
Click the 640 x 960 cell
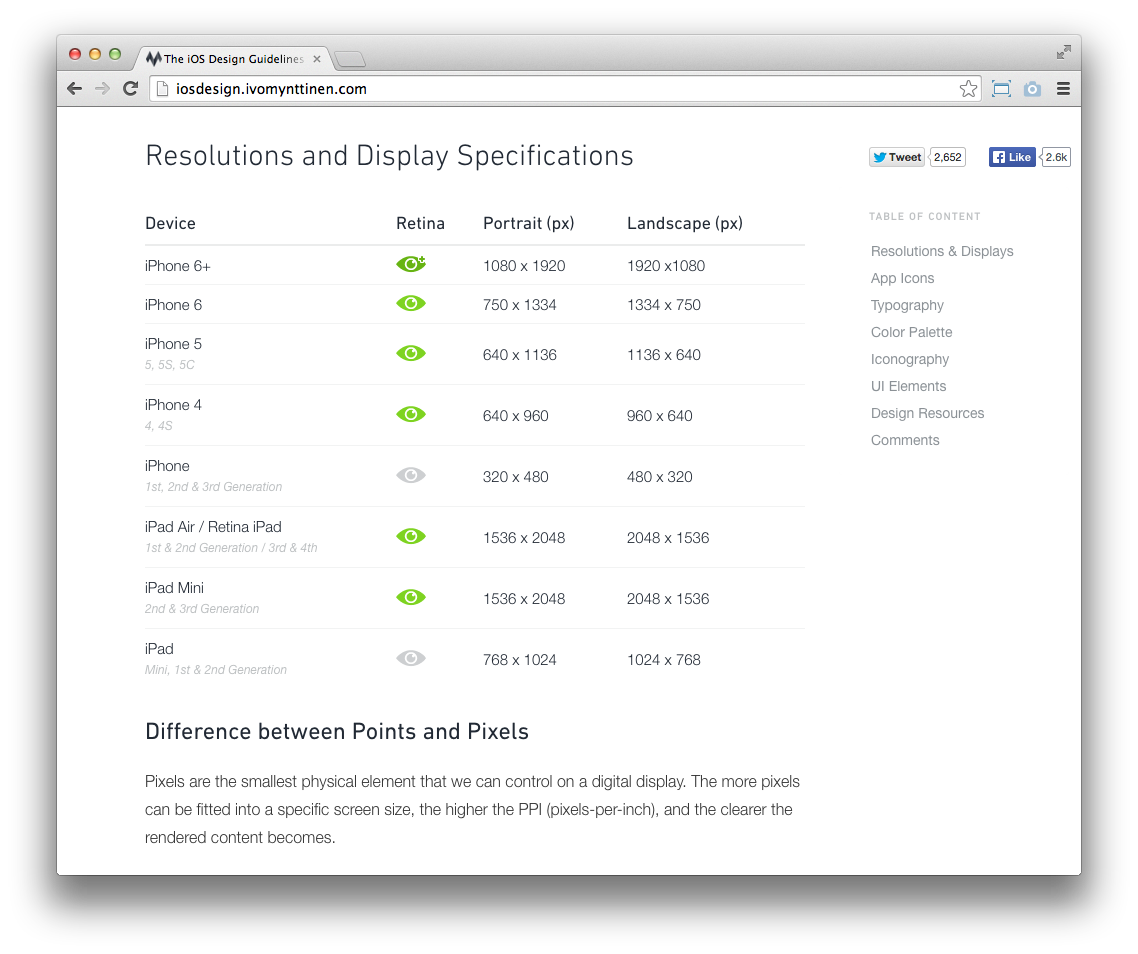click(x=515, y=416)
